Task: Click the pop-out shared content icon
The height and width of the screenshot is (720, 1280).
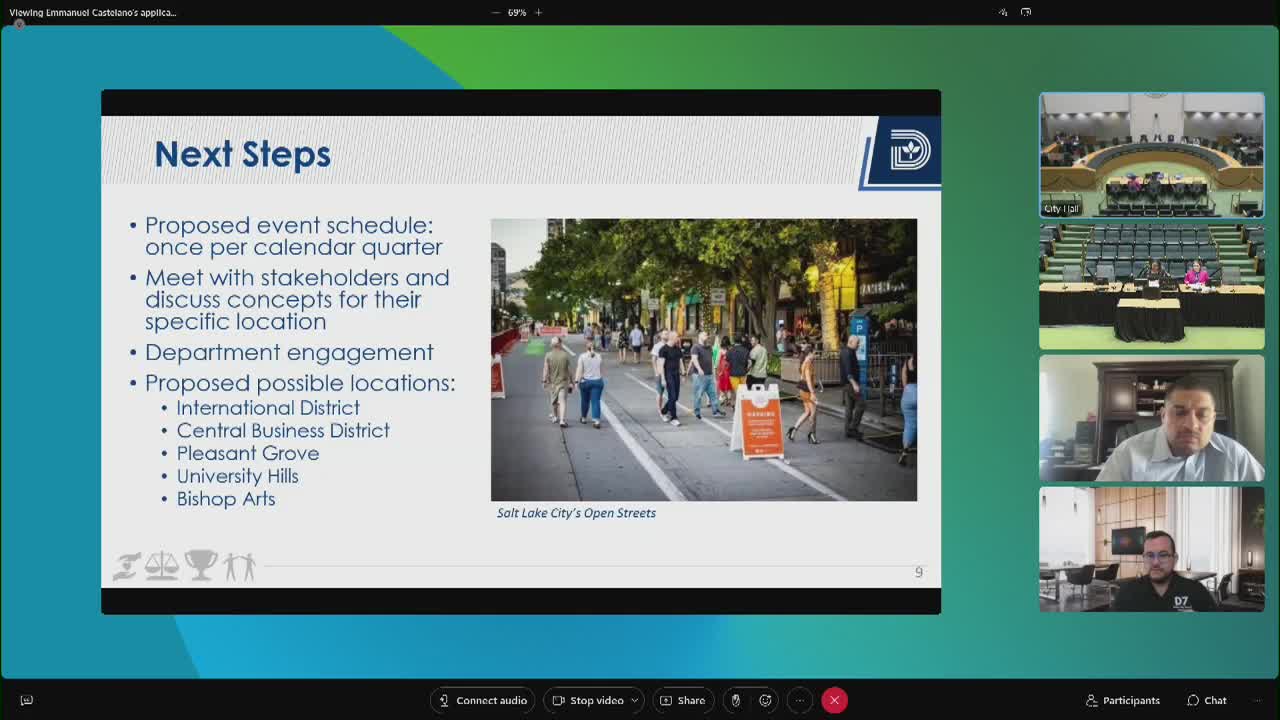Action: coord(1026,12)
